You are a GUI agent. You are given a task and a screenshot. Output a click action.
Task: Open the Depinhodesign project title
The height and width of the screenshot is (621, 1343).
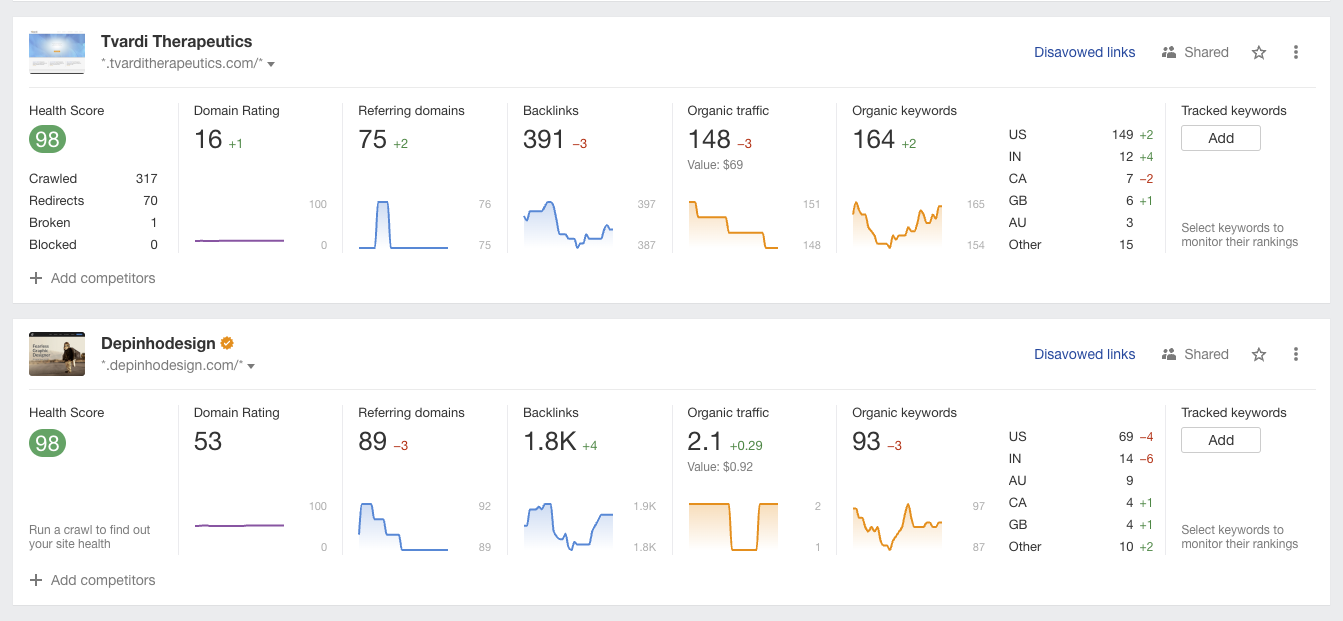pos(158,343)
